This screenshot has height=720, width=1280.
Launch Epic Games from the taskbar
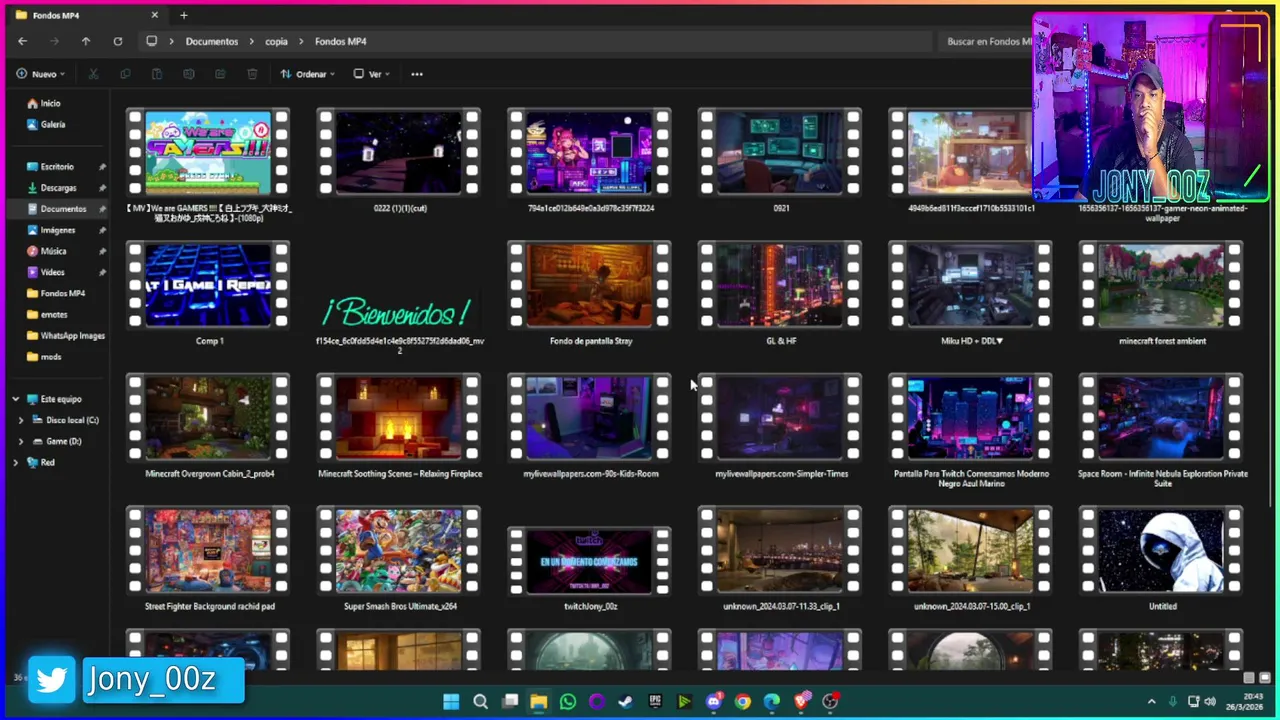(x=655, y=702)
